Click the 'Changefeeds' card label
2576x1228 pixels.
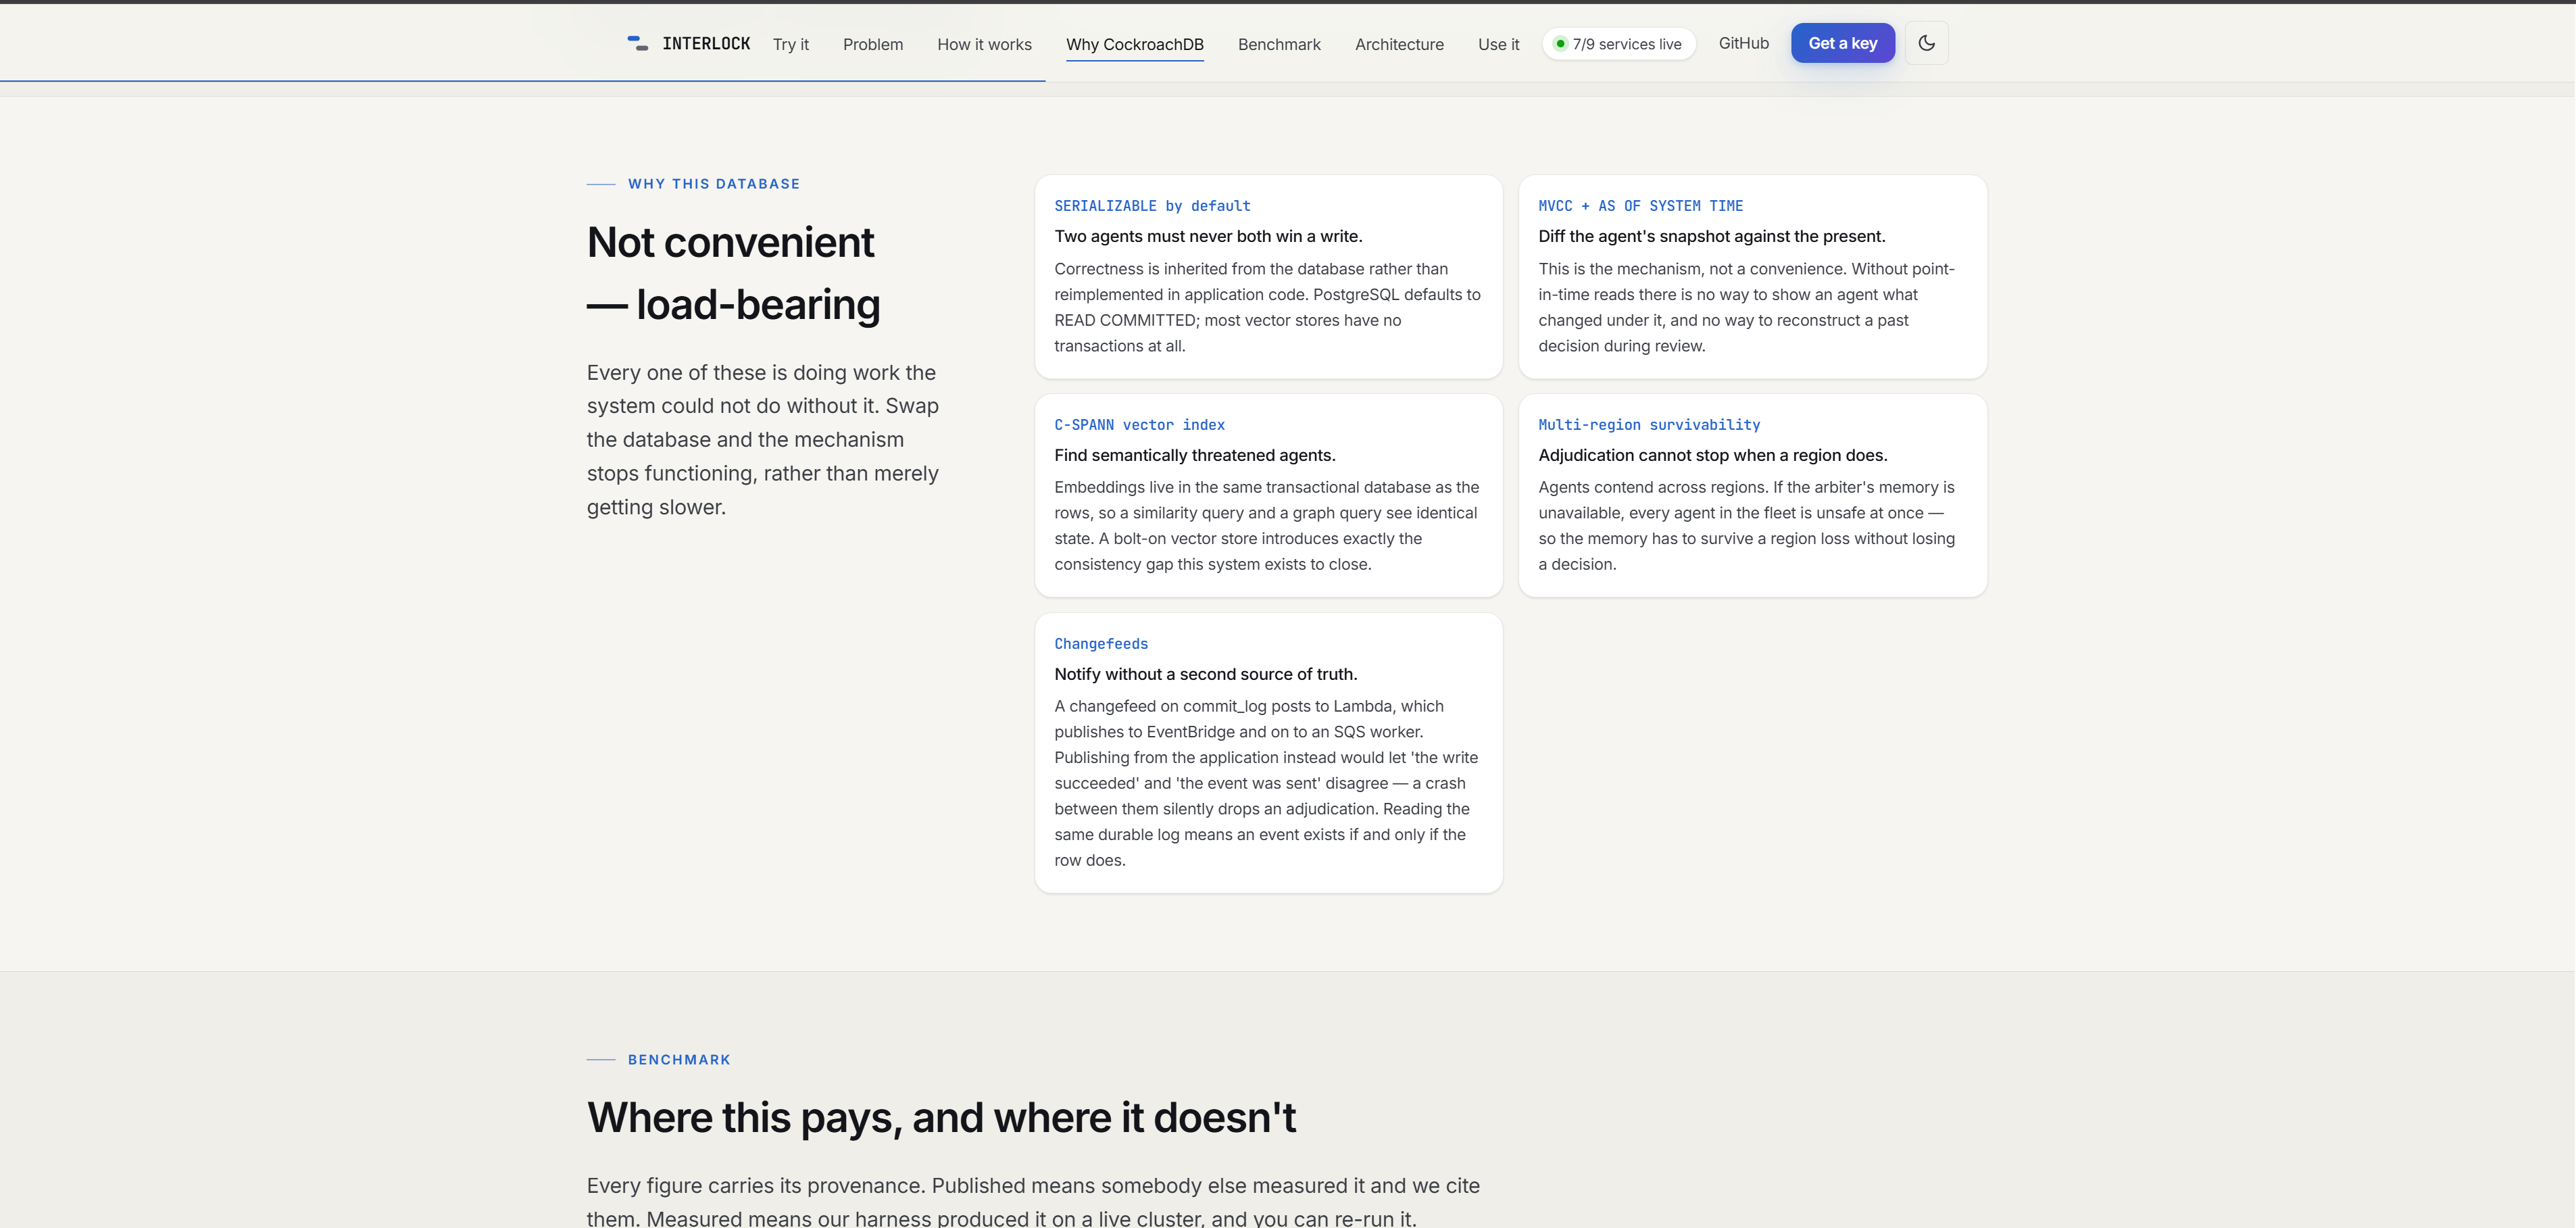(x=1101, y=644)
